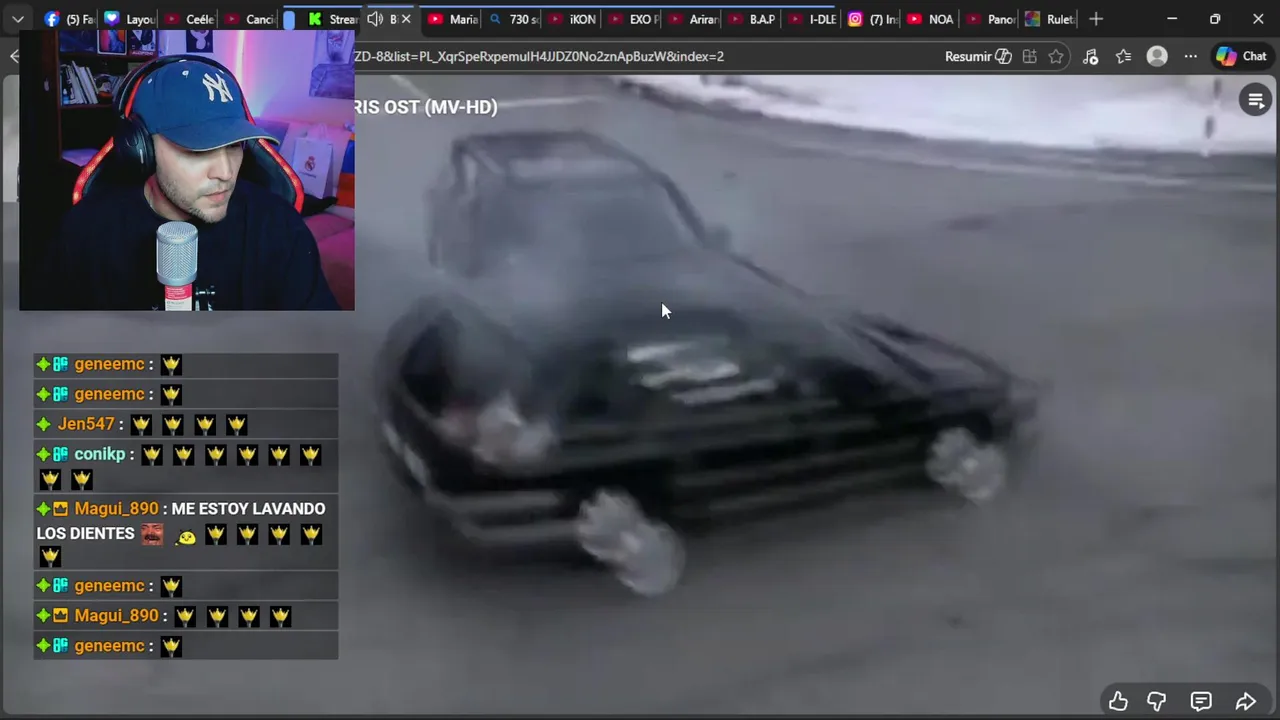Switch to the EXO tab
This screenshot has height=720, width=1280.
click(x=632, y=19)
